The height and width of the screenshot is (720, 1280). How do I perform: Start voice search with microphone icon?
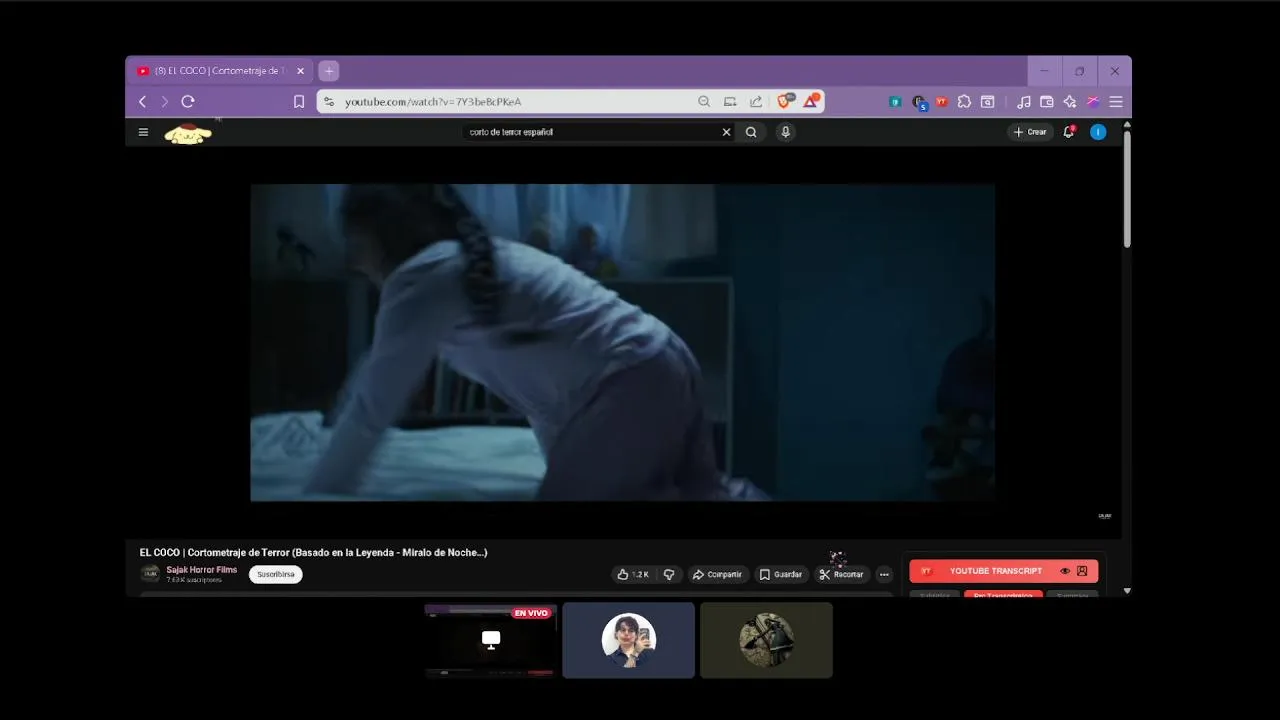[x=786, y=132]
